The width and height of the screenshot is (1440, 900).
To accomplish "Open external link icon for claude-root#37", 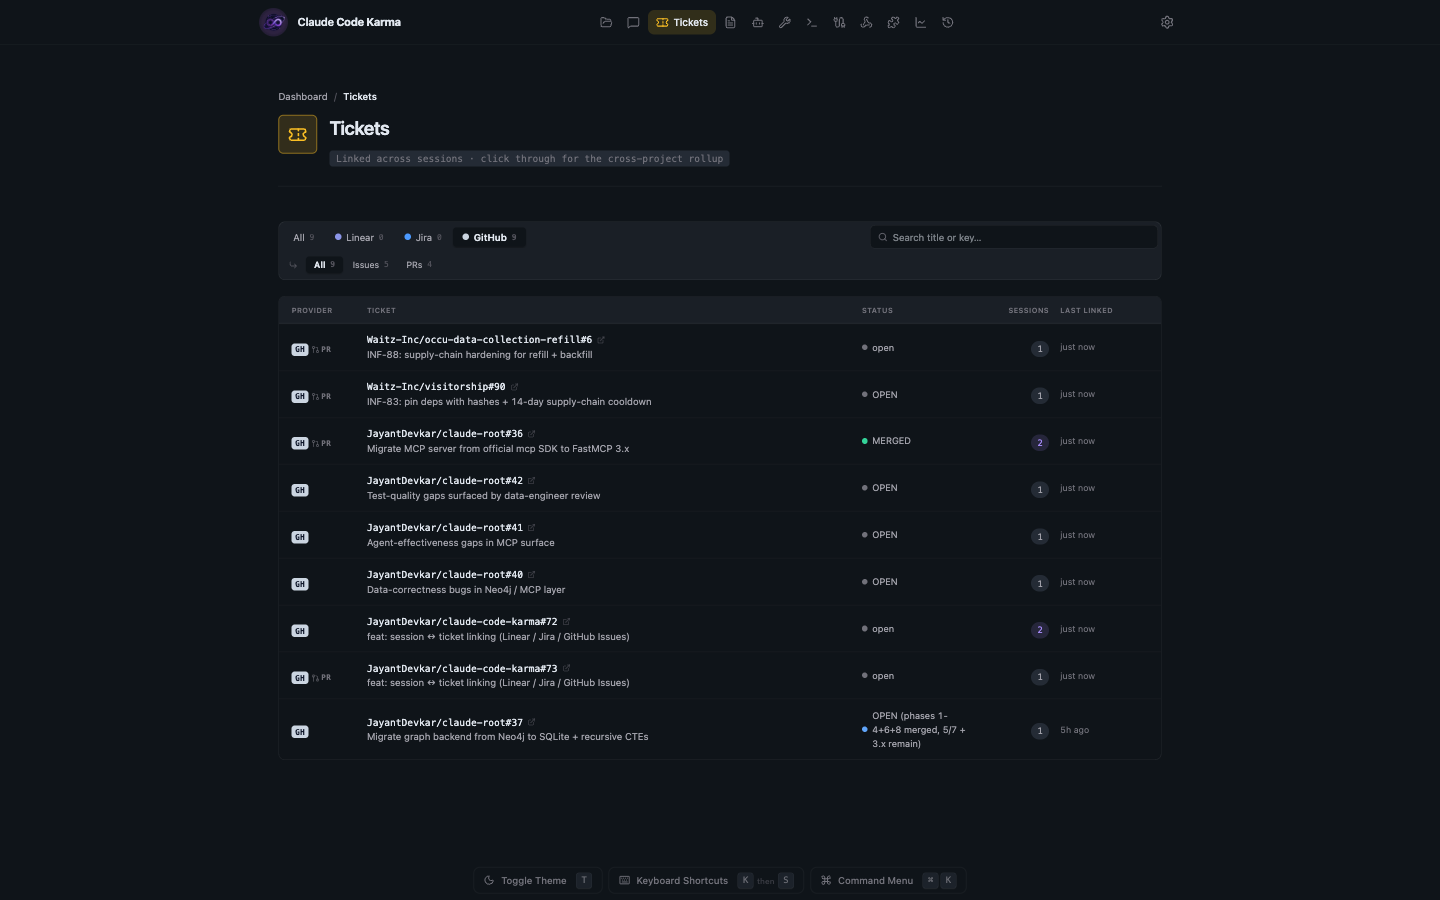I will click(x=532, y=722).
